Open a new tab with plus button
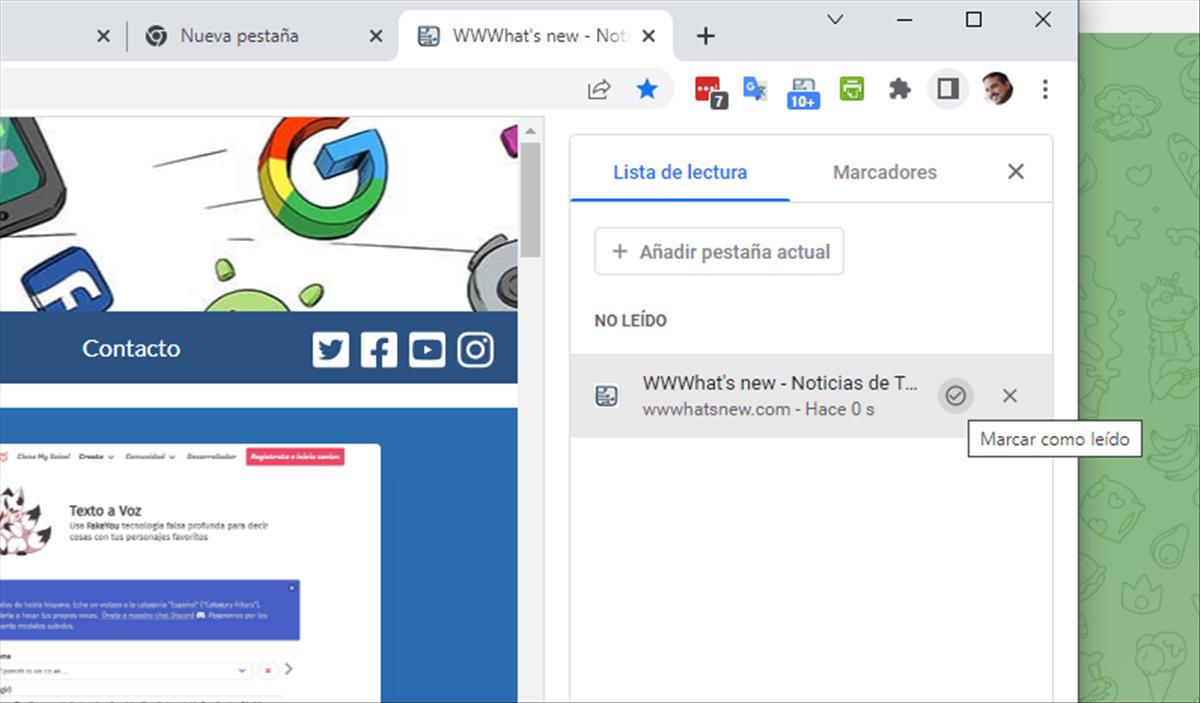 705,37
